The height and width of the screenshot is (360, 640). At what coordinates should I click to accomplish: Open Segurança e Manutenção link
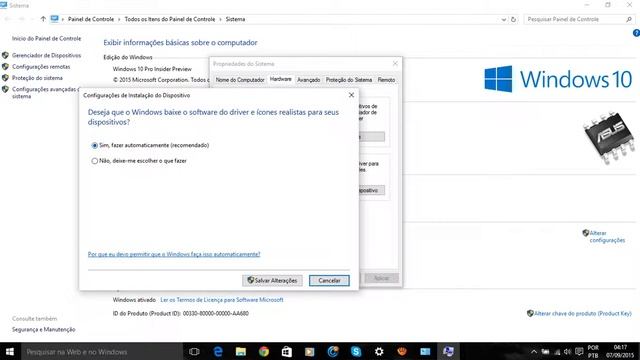(44, 329)
